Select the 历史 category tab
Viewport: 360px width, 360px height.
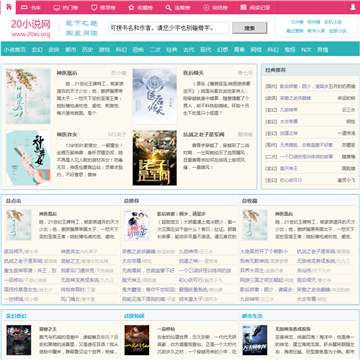tap(87, 50)
